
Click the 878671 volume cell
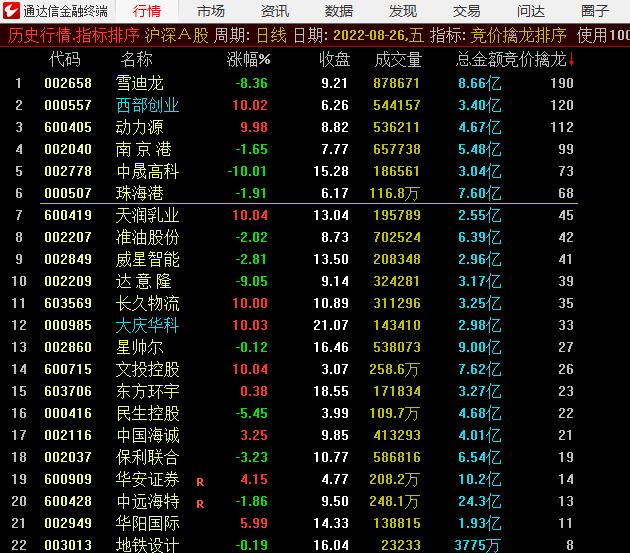click(397, 83)
